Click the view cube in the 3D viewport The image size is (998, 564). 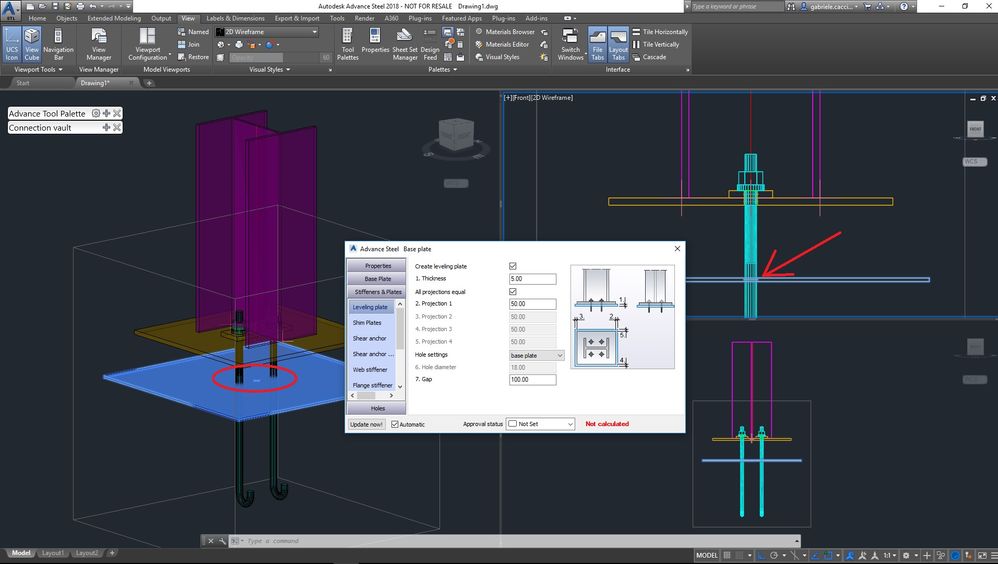tap(456, 135)
